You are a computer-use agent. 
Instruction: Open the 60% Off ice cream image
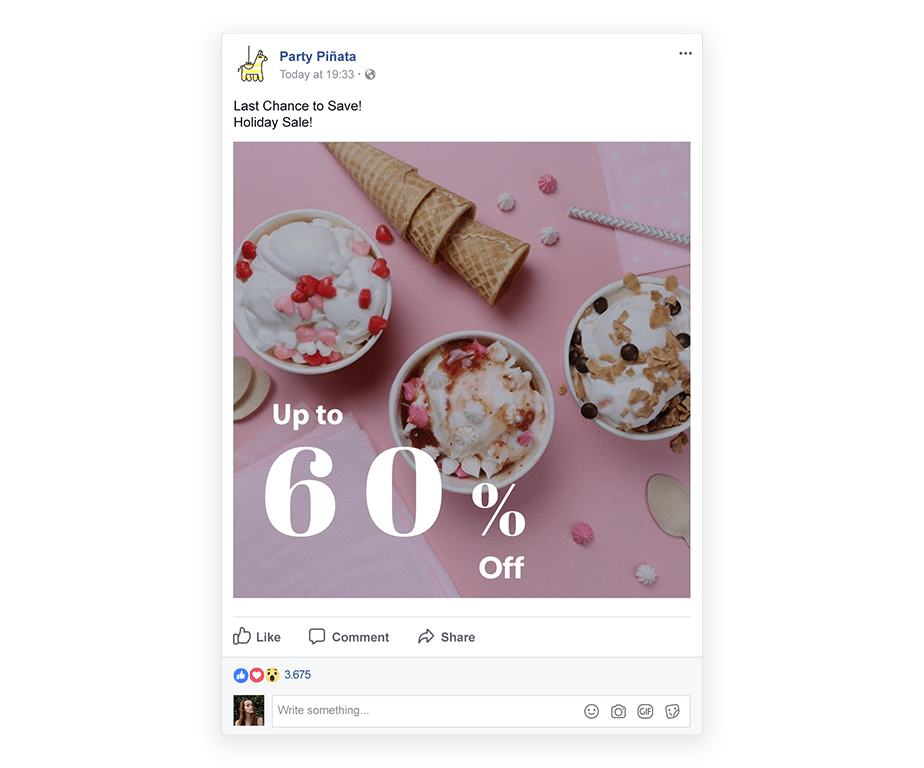[x=461, y=370]
